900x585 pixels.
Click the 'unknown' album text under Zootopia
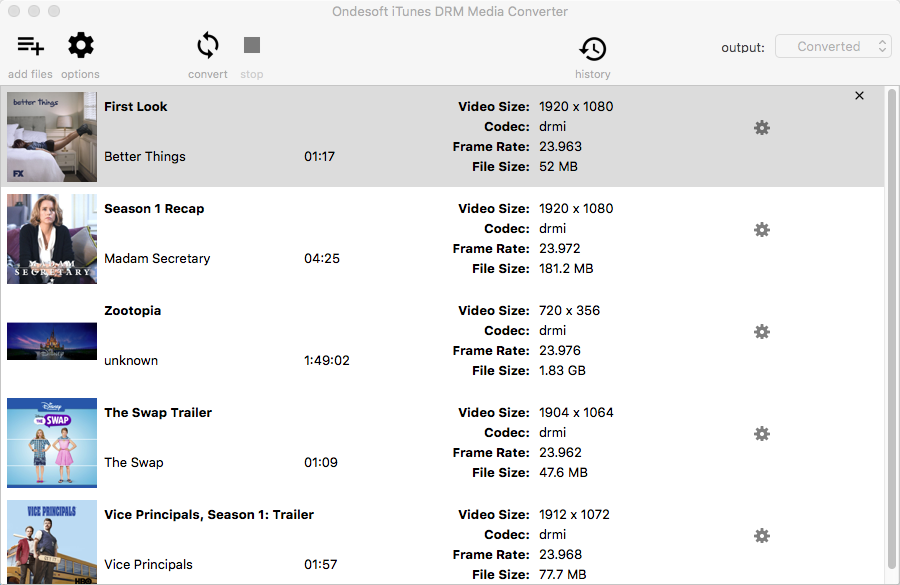[131, 361]
